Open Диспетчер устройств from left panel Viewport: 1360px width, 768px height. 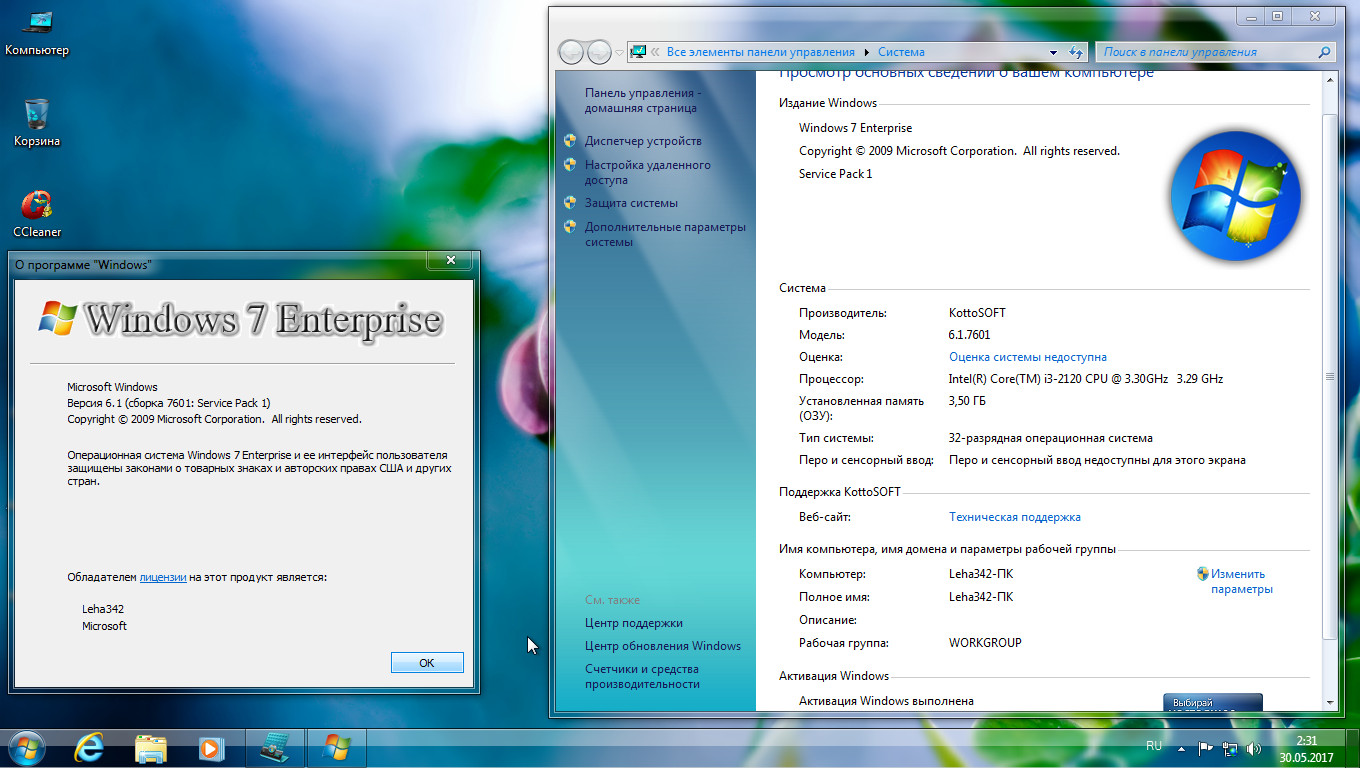click(x=643, y=141)
